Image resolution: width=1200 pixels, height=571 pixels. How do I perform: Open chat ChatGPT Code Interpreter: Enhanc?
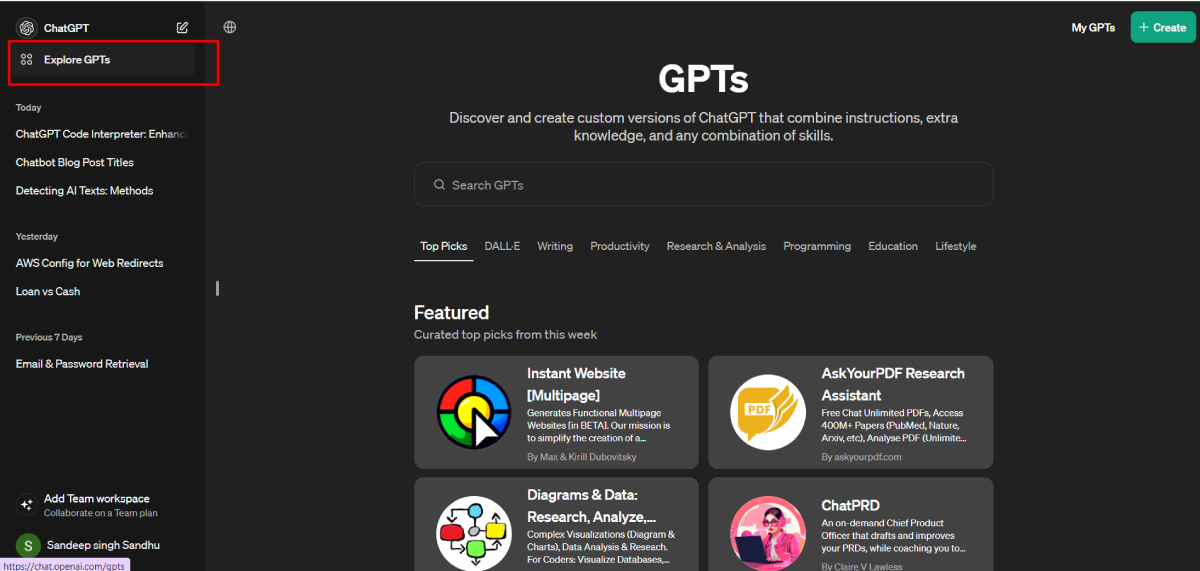[x=102, y=134]
